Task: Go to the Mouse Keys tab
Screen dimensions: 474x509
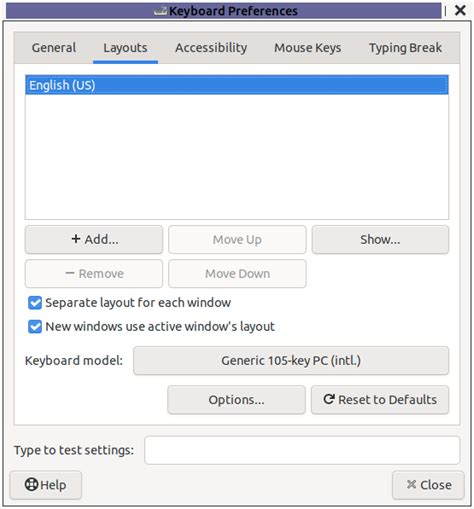Action: 308,48
